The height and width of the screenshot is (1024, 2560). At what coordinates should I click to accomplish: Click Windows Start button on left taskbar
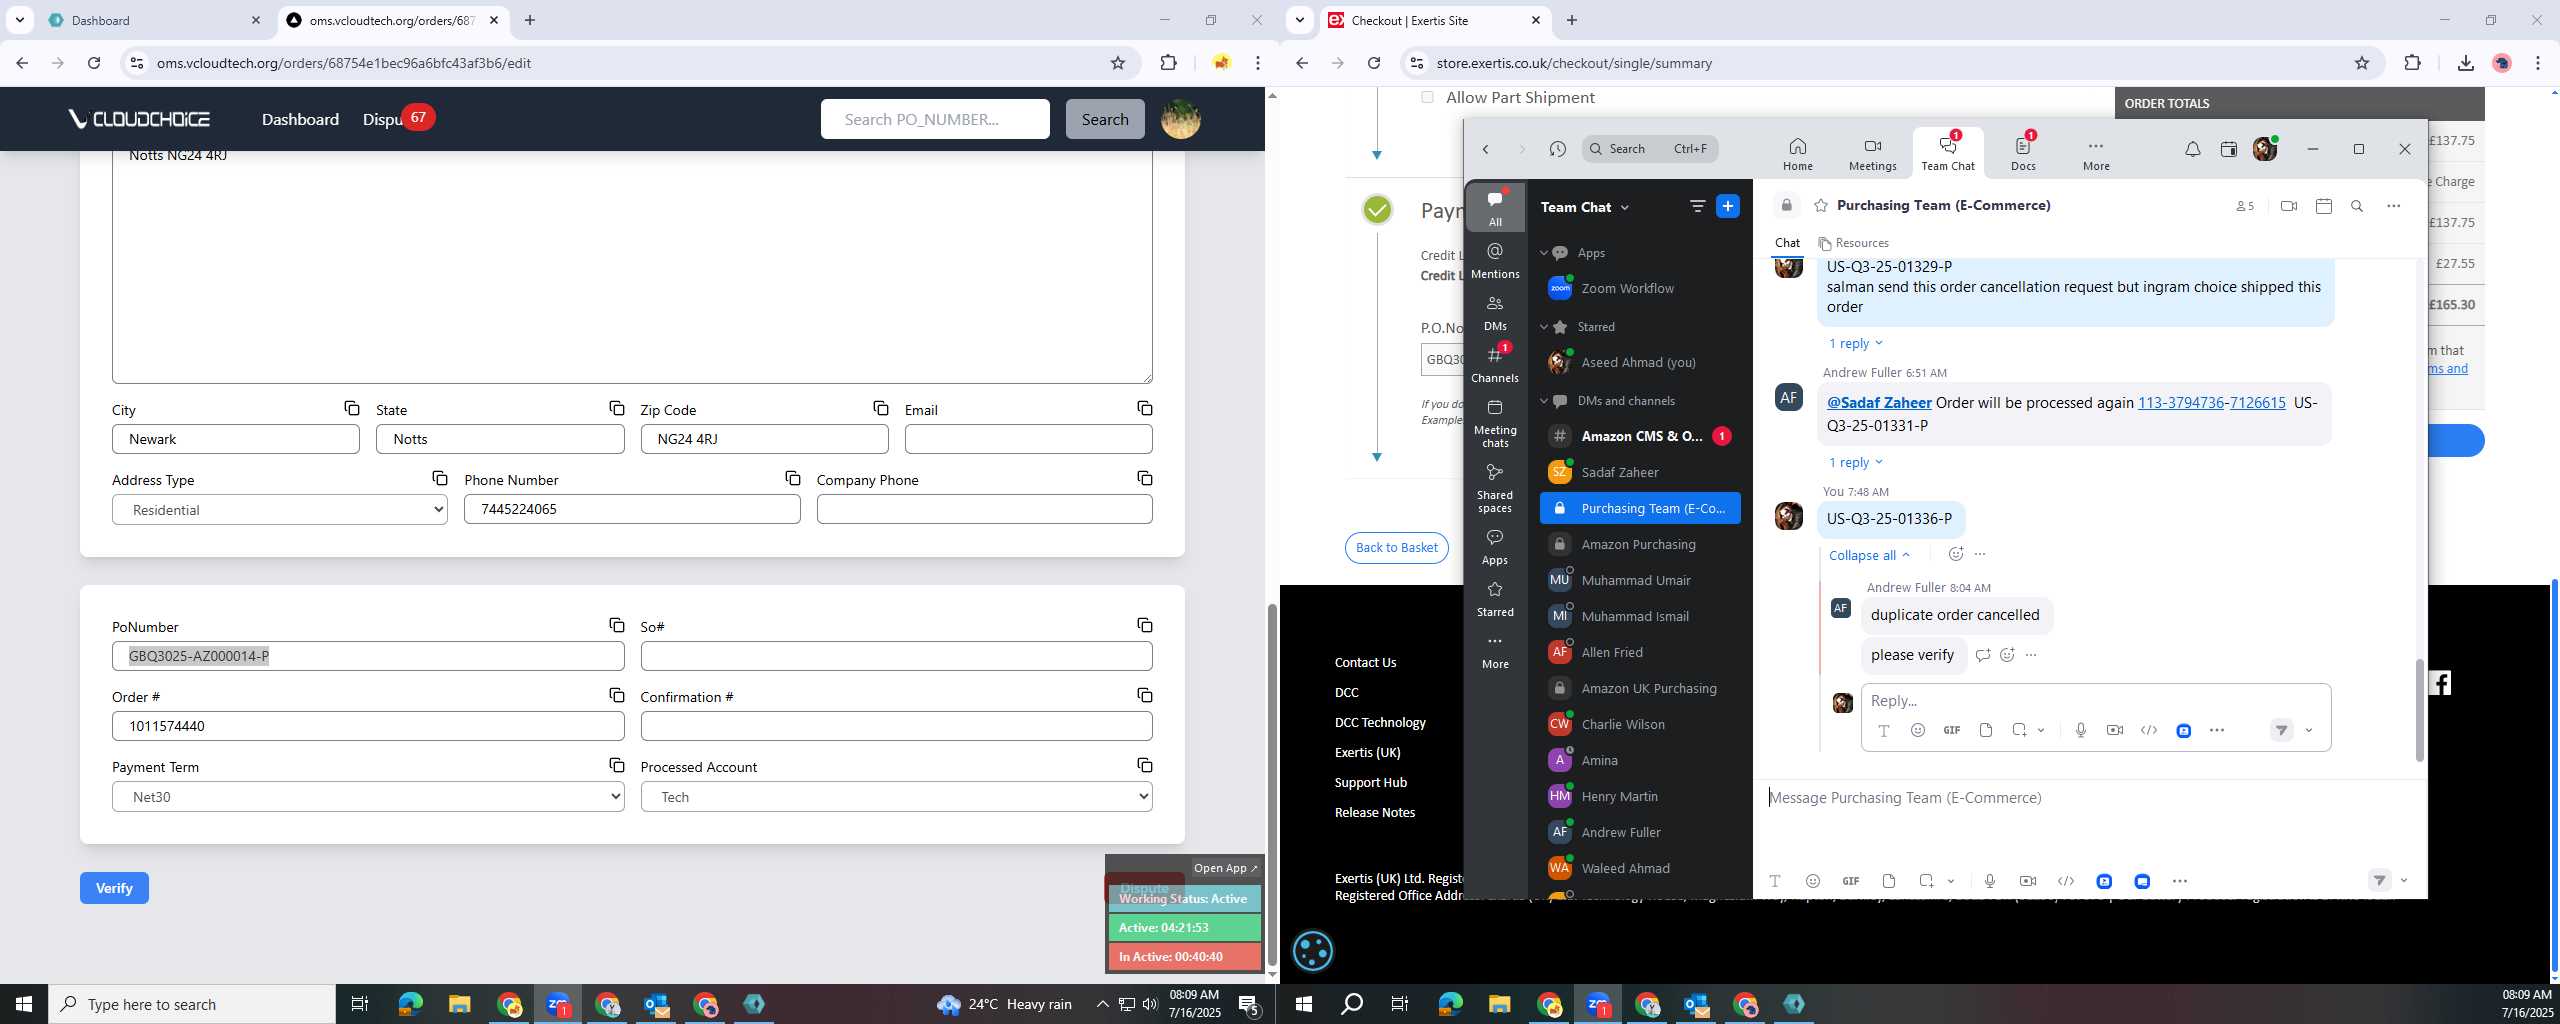[x=23, y=1004]
